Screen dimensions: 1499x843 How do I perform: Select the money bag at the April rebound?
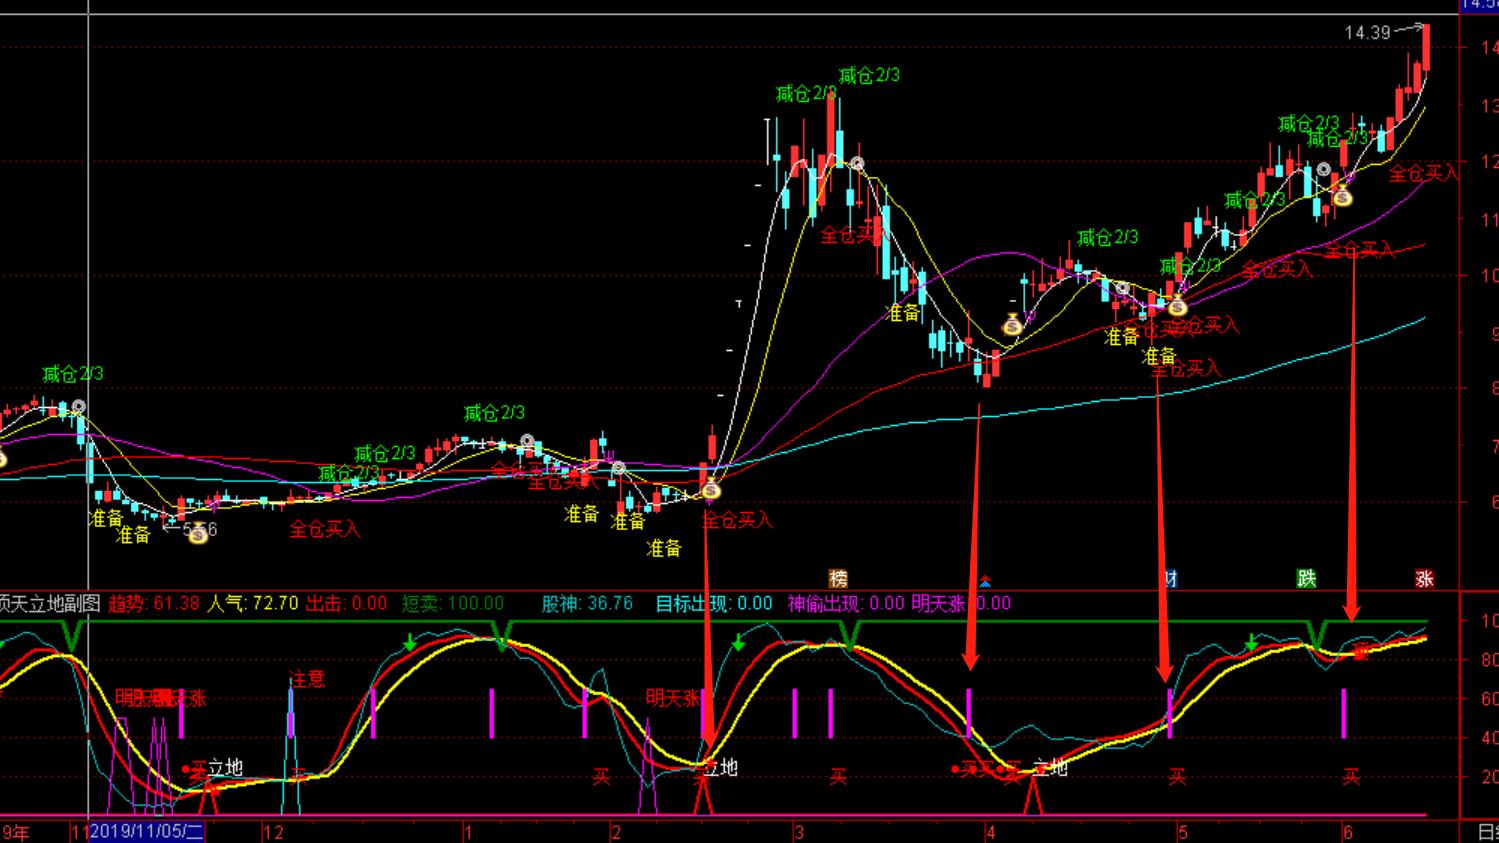pyautogui.click(x=1012, y=324)
